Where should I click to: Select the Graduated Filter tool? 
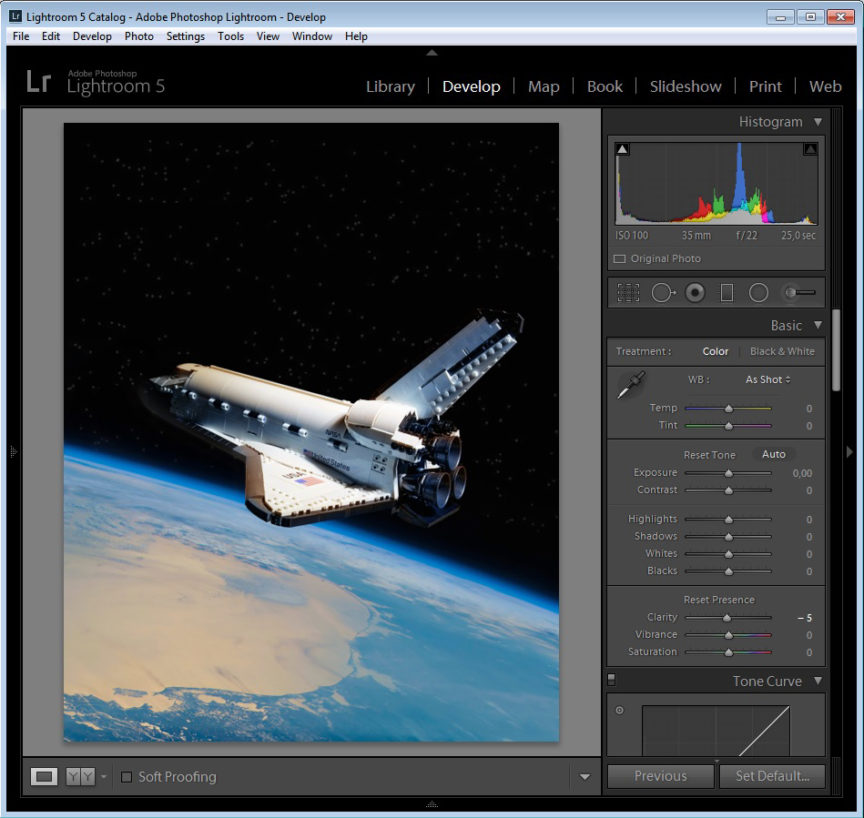[727, 293]
